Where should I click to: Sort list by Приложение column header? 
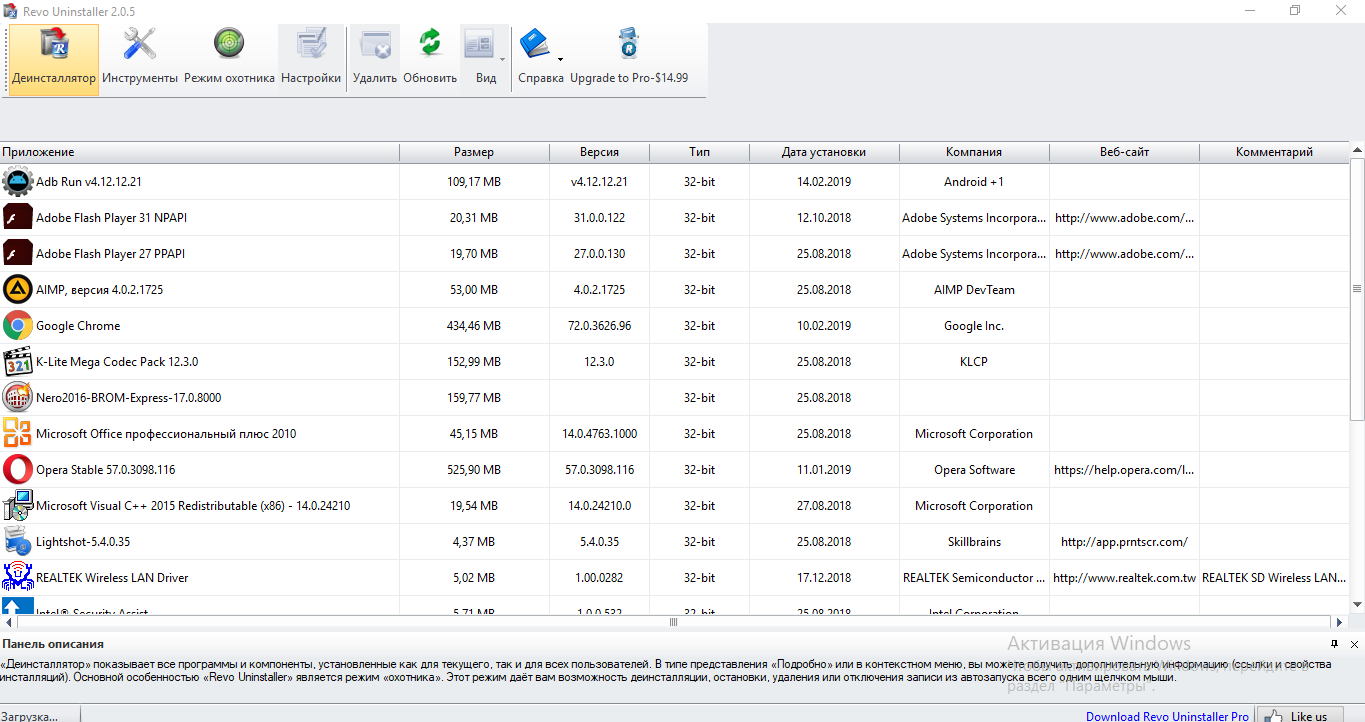tap(200, 152)
